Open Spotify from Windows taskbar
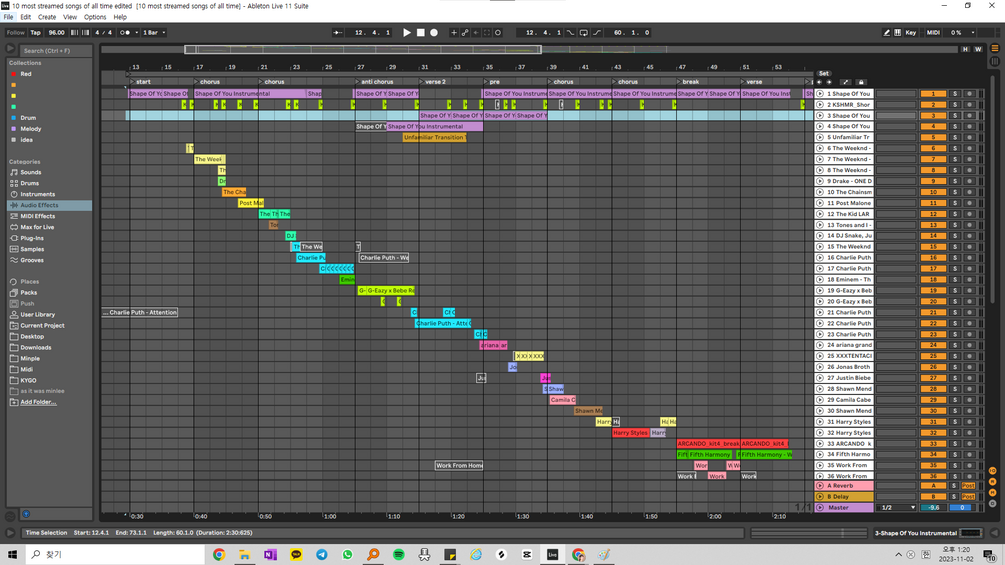The height and width of the screenshot is (565, 1005). (399, 555)
